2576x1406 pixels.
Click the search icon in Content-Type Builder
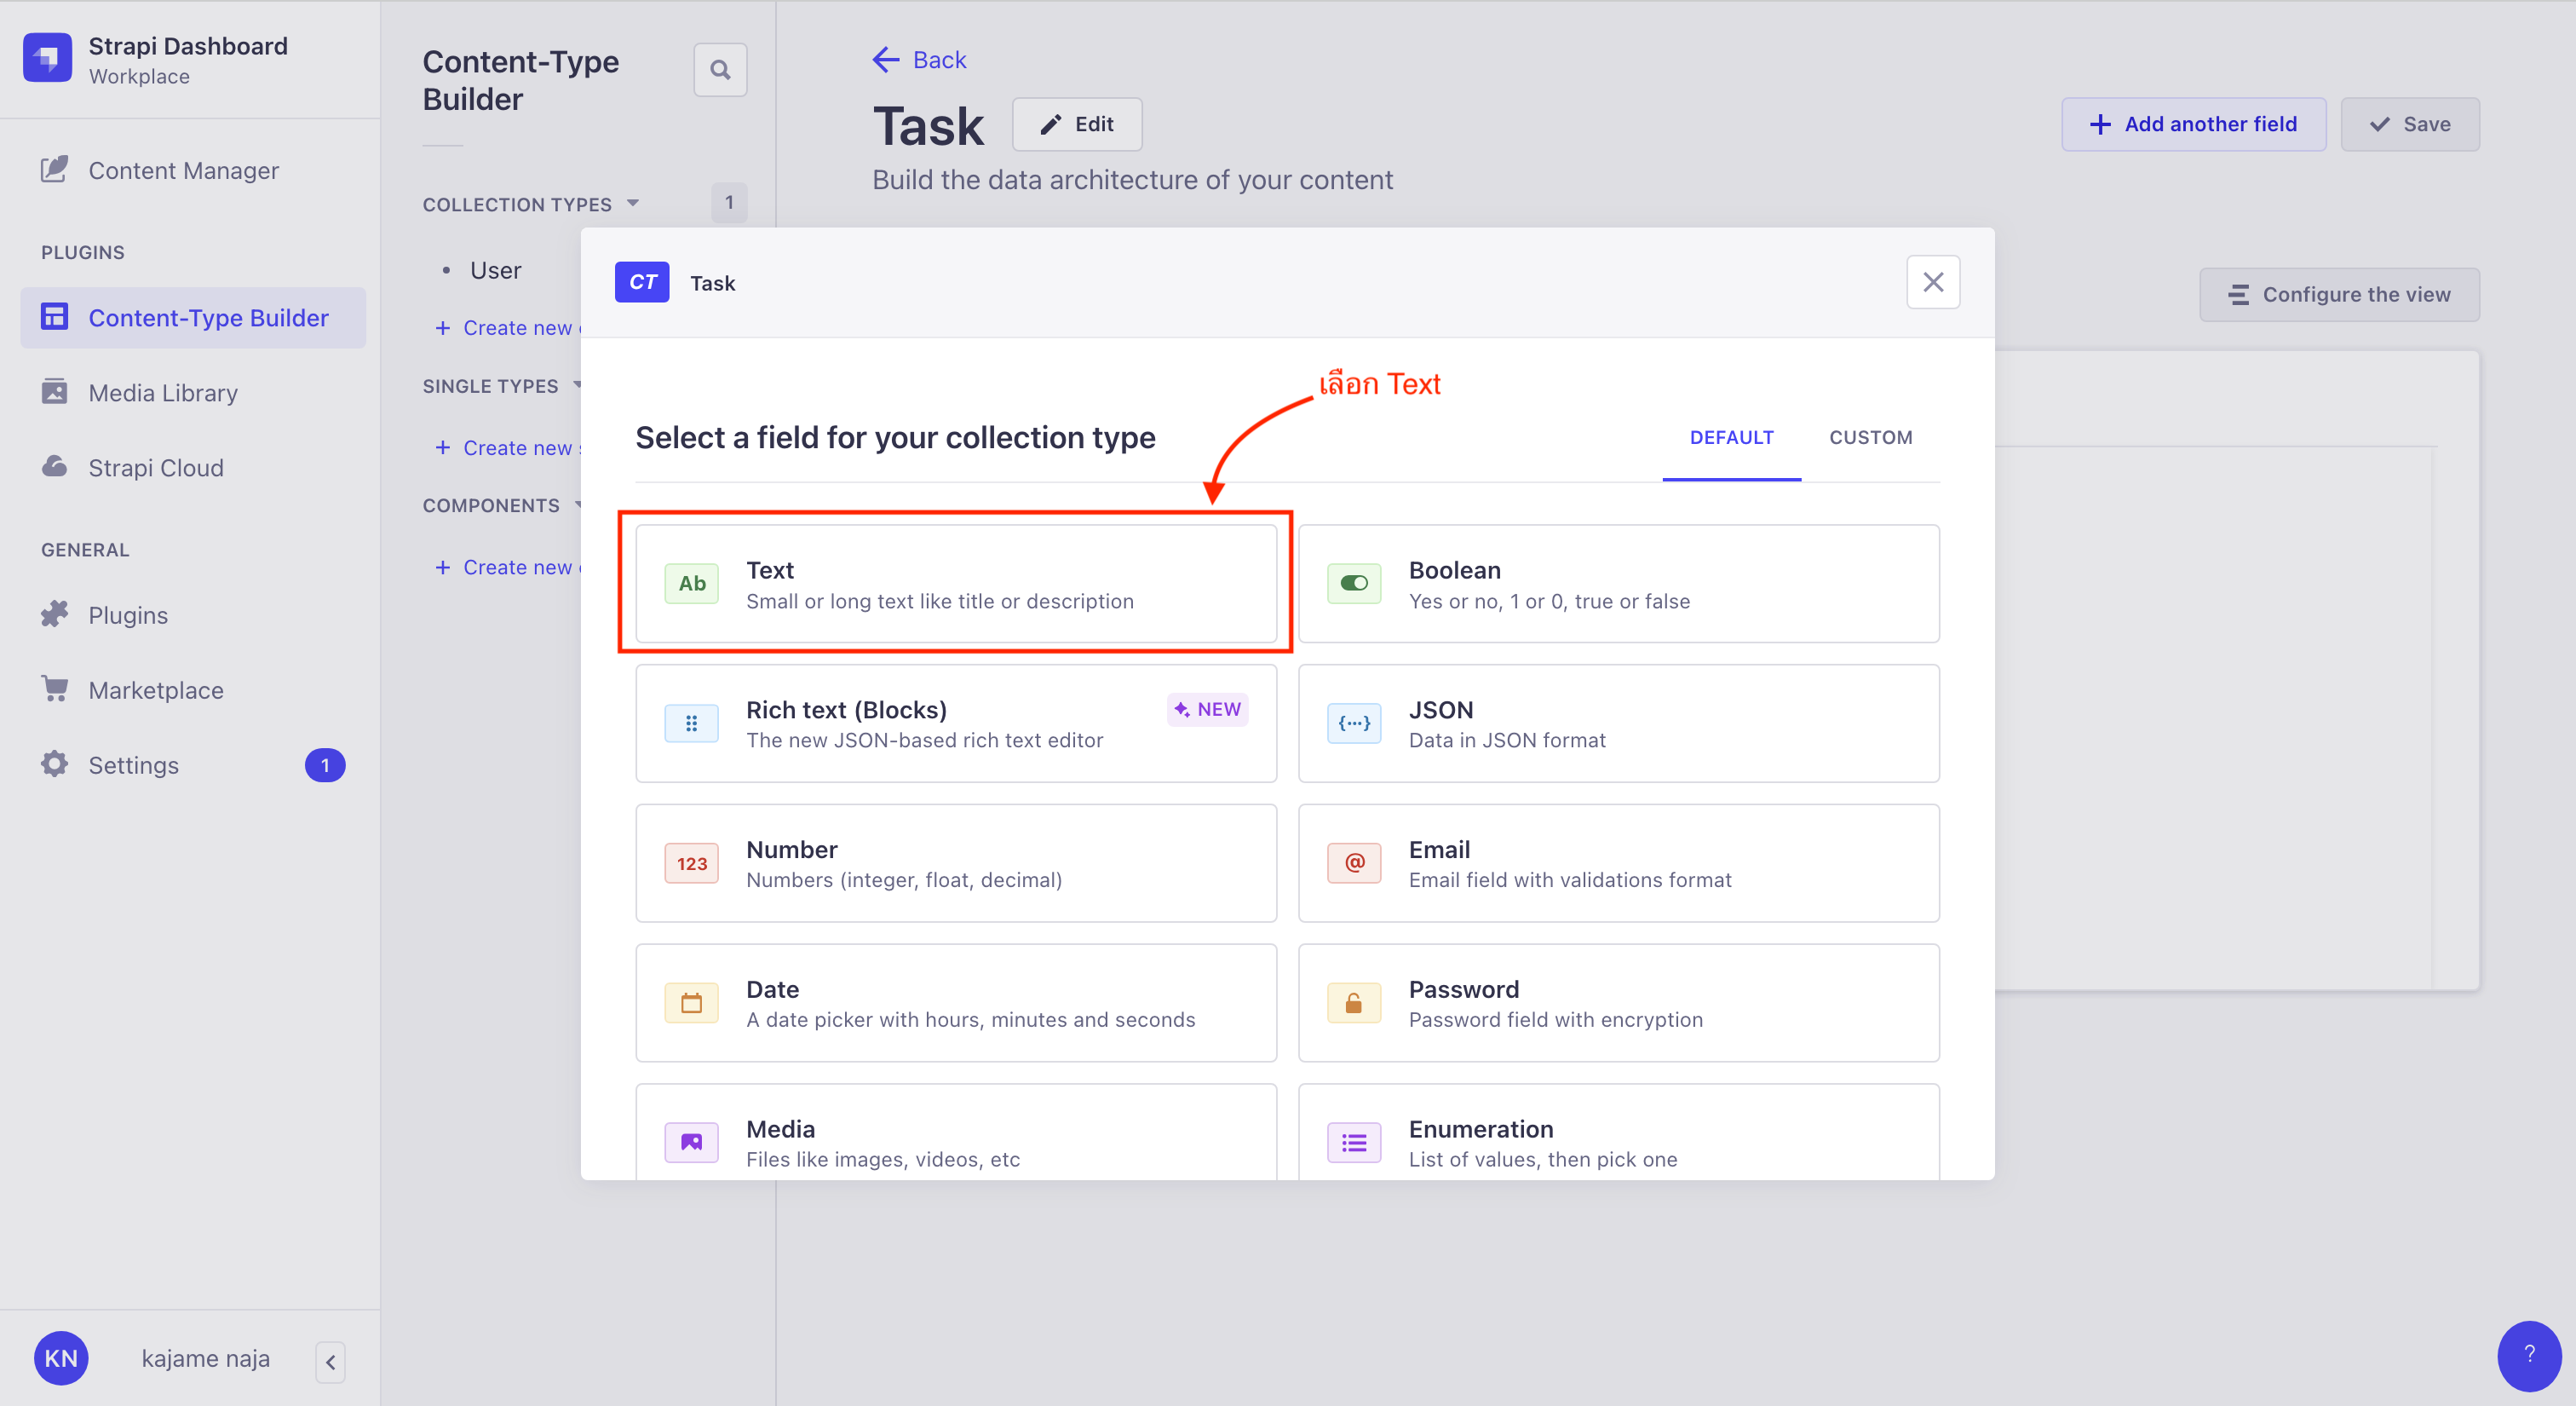coord(720,69)
